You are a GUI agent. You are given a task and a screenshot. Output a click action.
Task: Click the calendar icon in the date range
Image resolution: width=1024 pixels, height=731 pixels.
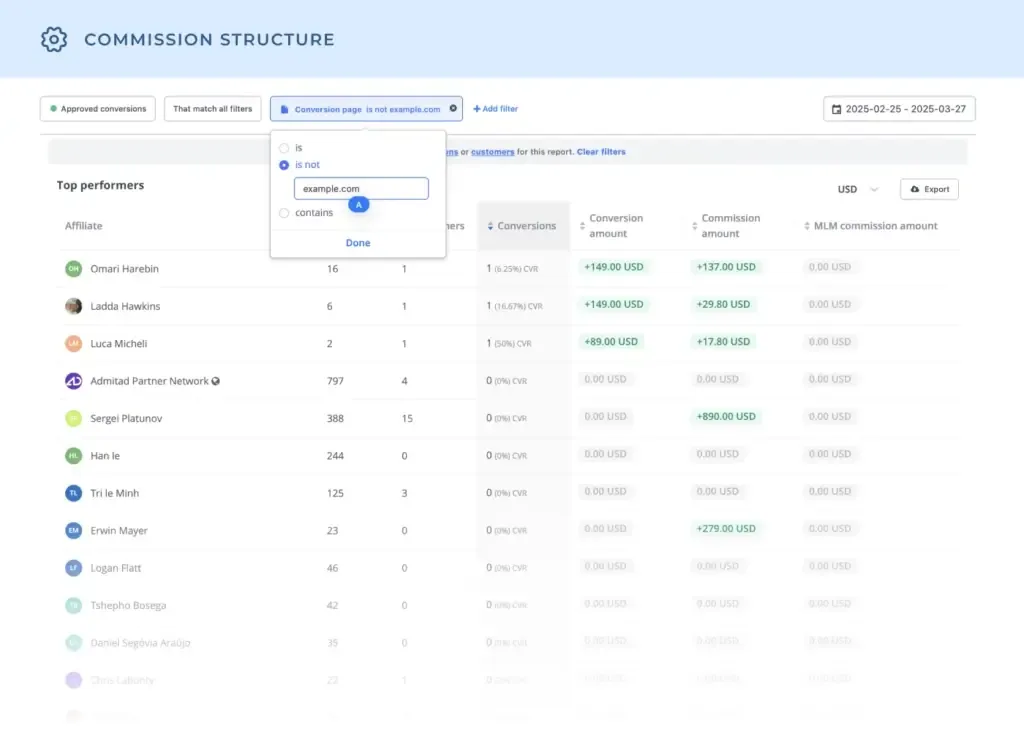click(x=837, y=109)
